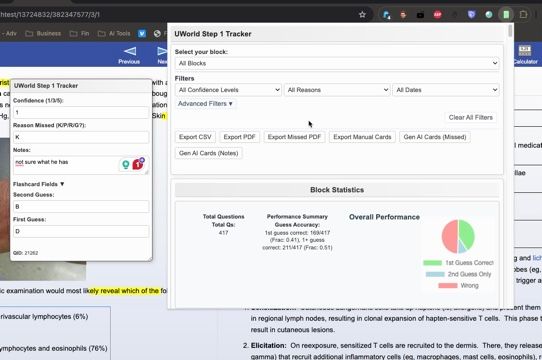Click the teal lightbulb icon in Notes

(125, 165)
